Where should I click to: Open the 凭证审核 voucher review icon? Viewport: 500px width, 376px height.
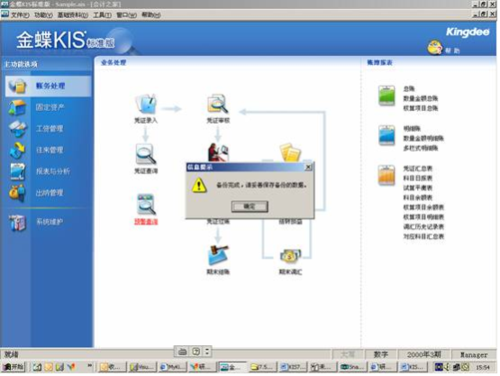218,104
